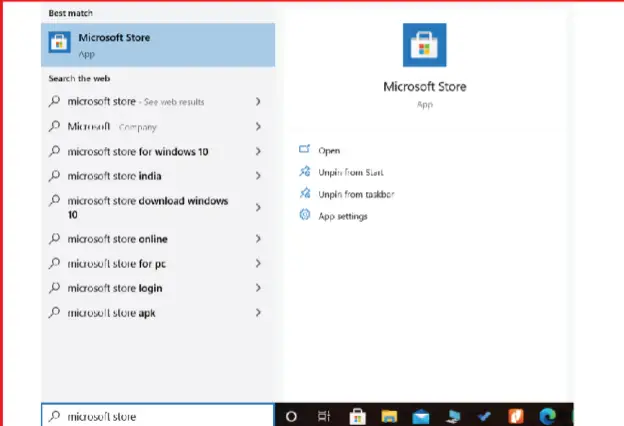The image size is (624, 426).
Task: Launch Microsoft Store from the taskbar
Action: pos(357,416)
